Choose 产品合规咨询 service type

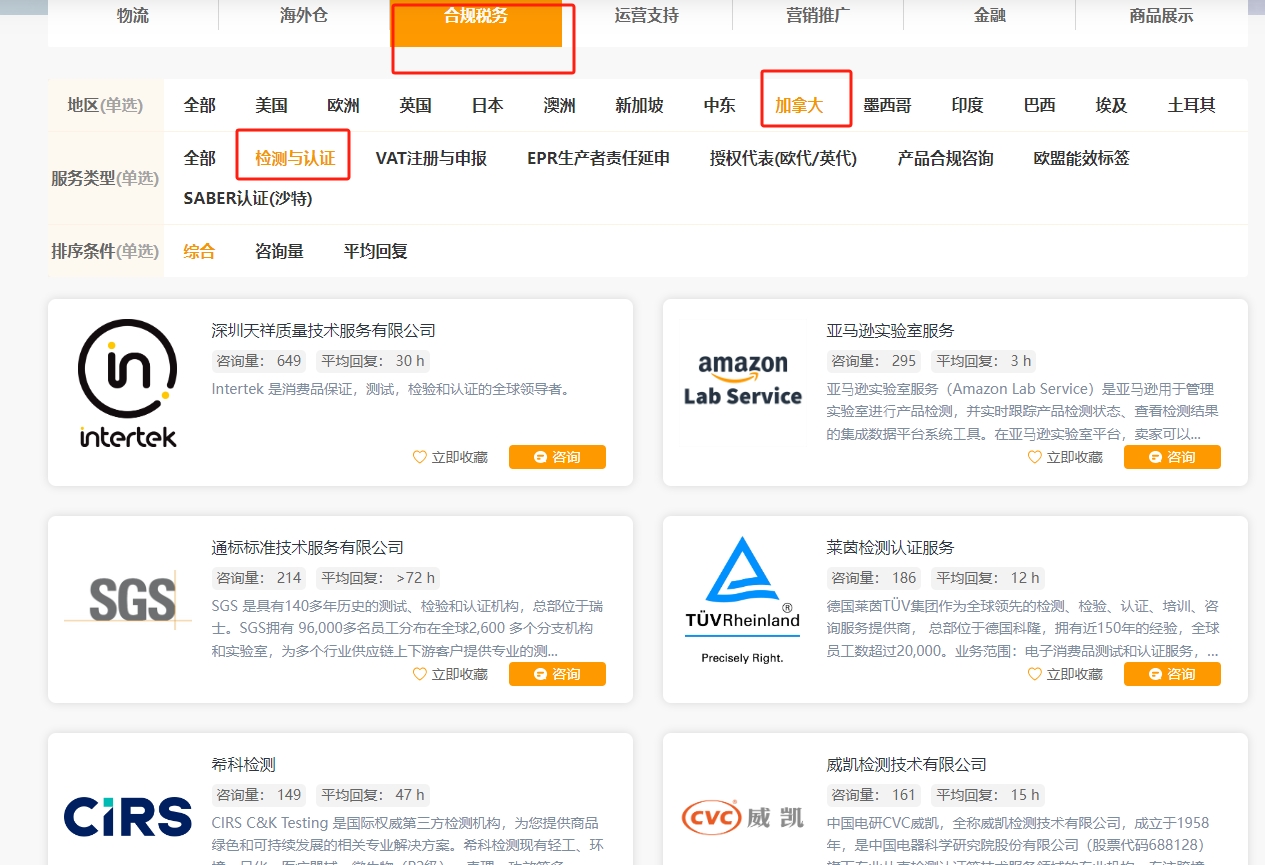(945, 158)
